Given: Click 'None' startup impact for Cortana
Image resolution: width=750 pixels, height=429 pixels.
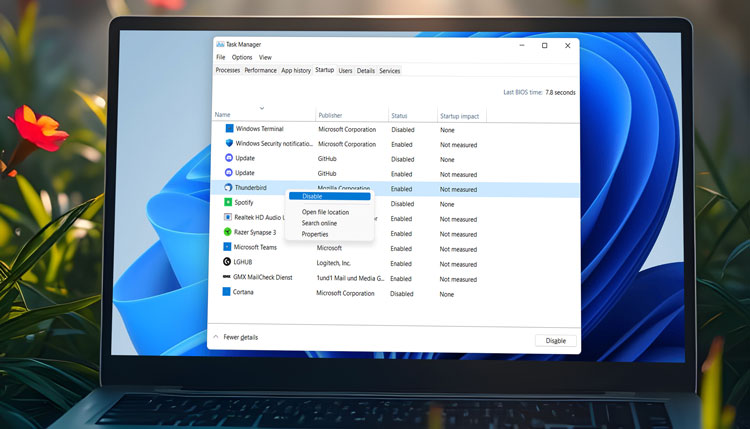Looking at the screenshot, I should 447,294.
